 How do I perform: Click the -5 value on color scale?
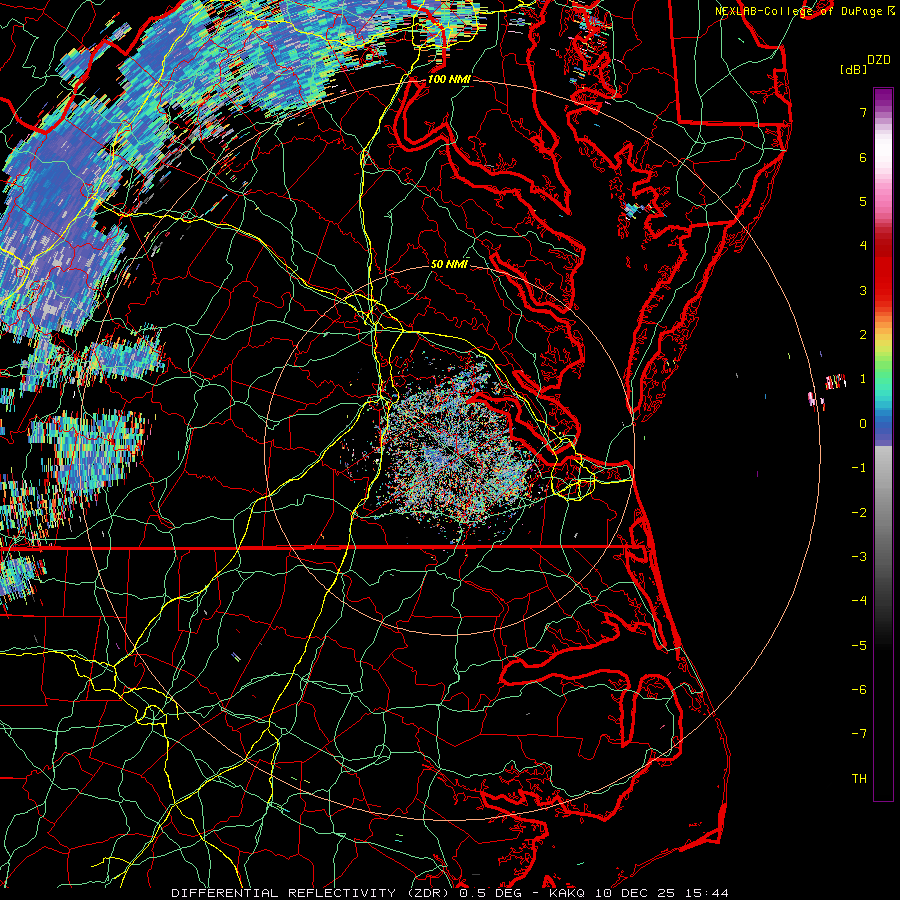pyautogui.click(x=859, y=646)
